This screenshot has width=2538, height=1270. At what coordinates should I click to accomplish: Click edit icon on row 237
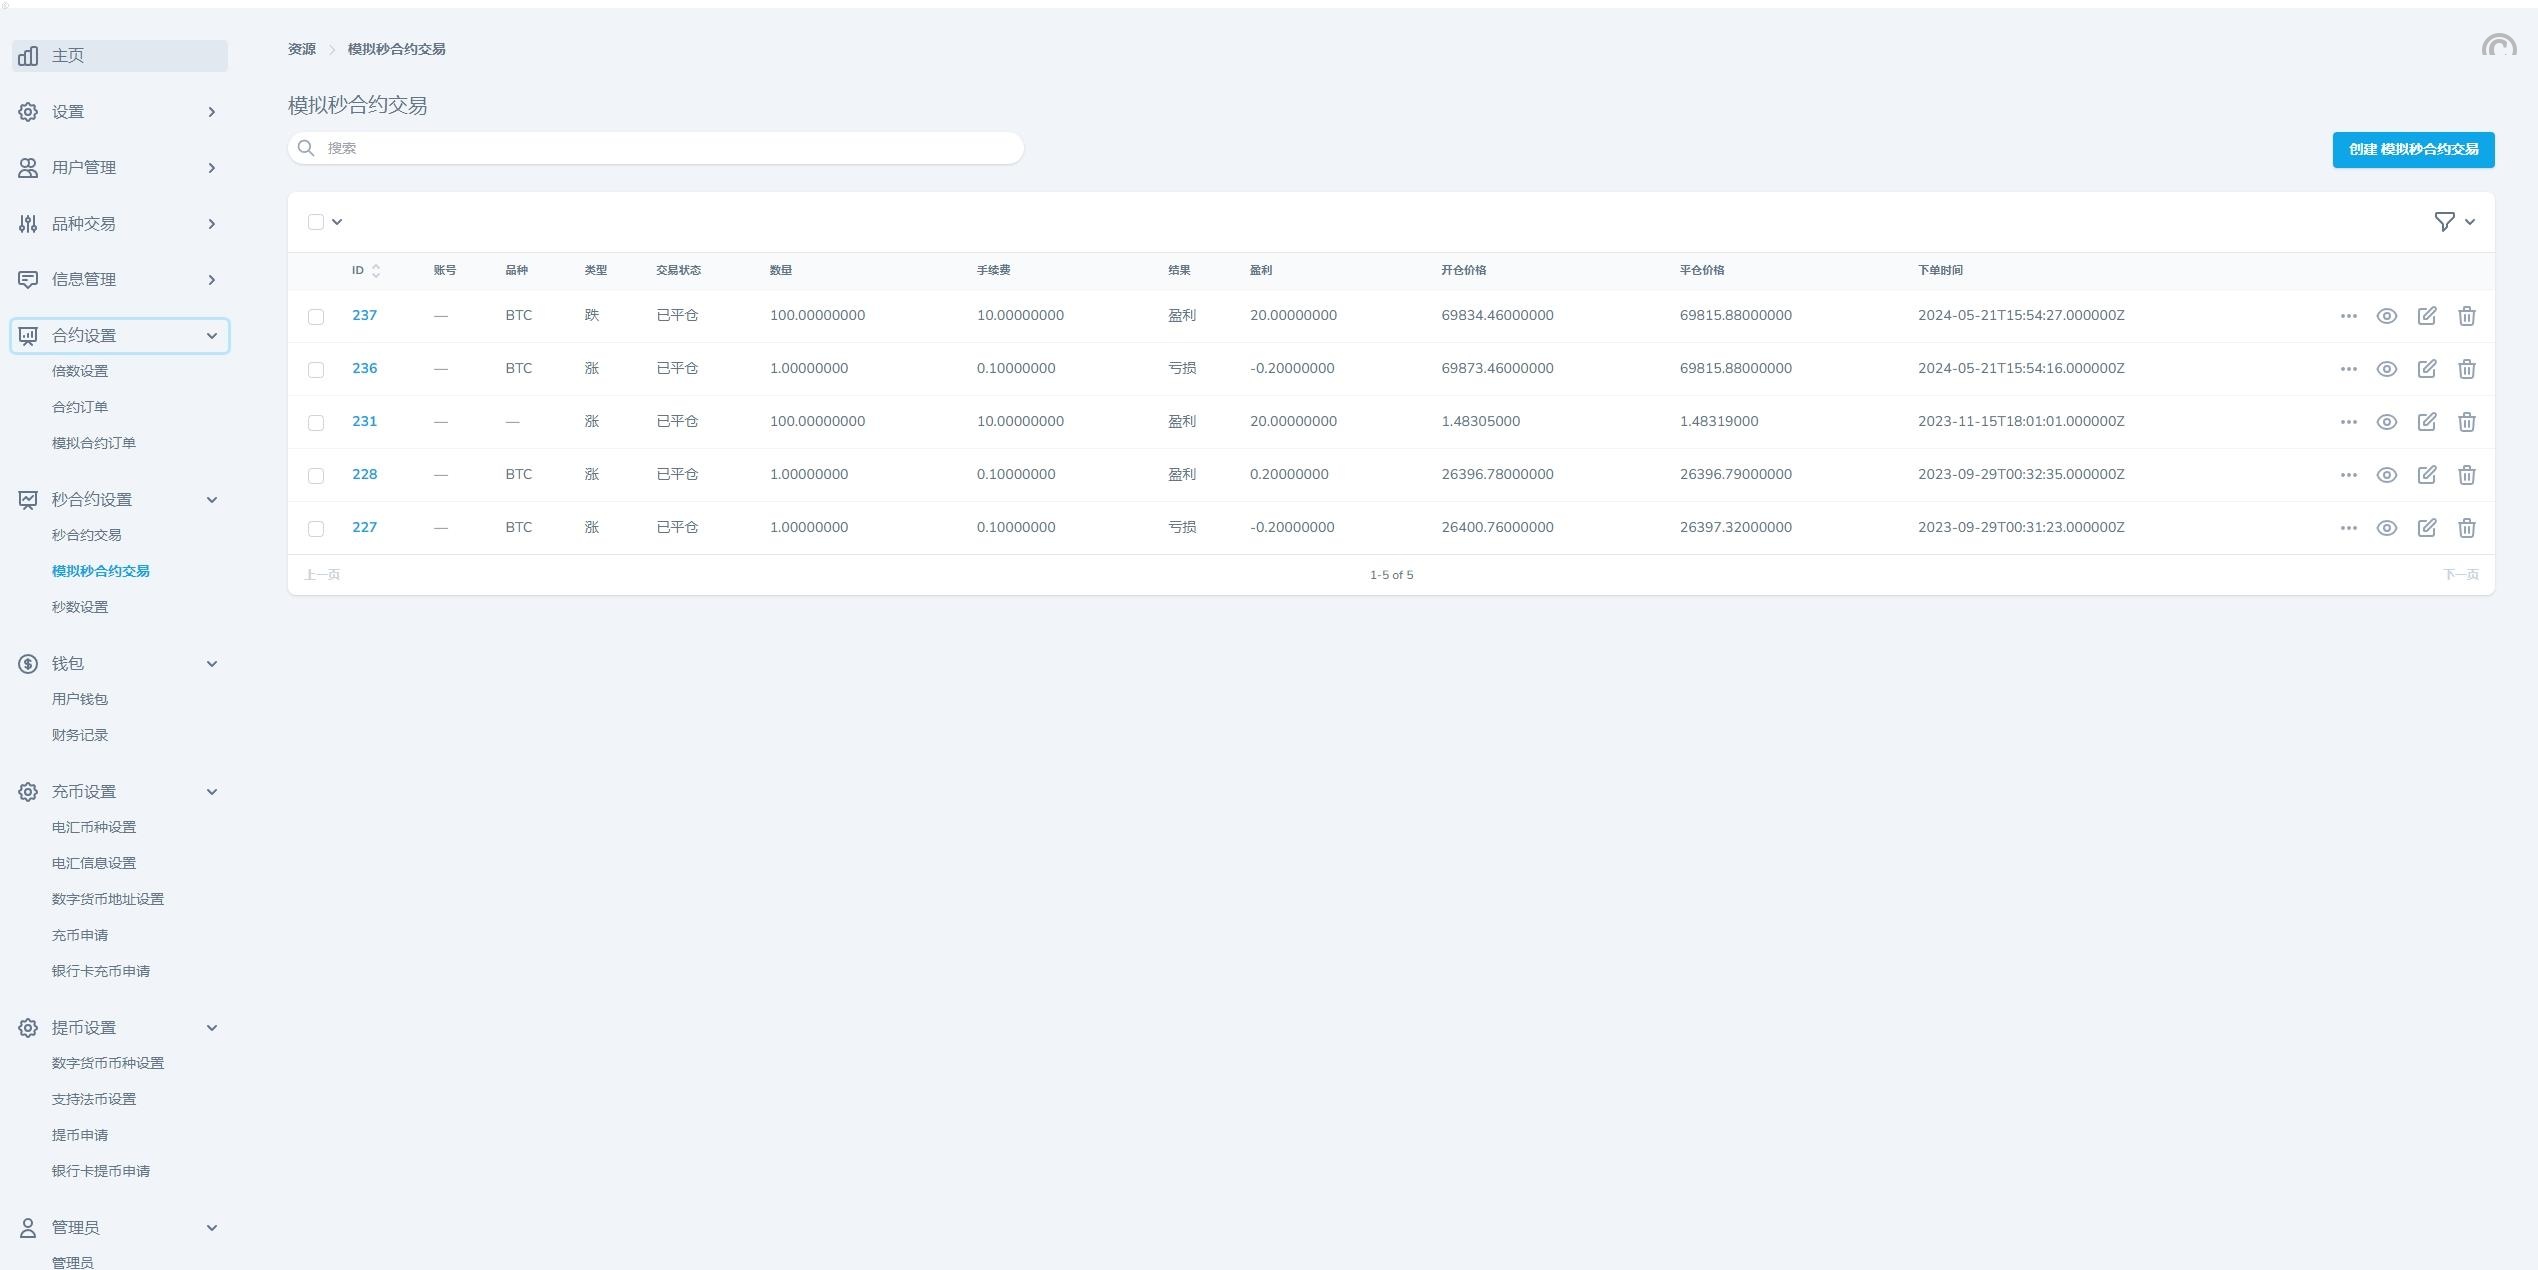pos(2426,316)
